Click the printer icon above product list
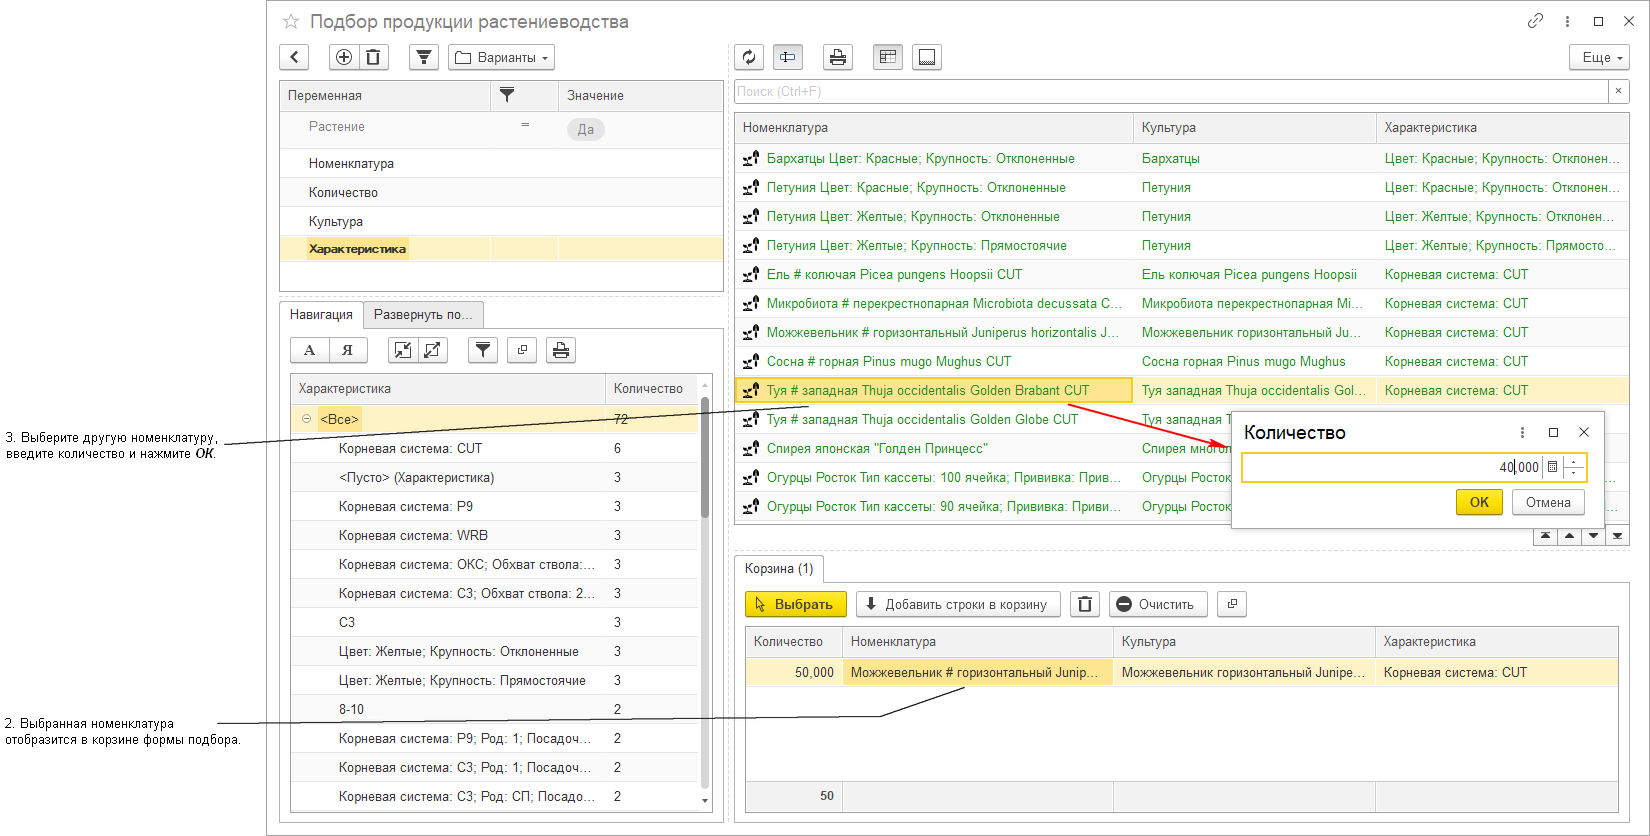1650x836 pixels. 837,57
